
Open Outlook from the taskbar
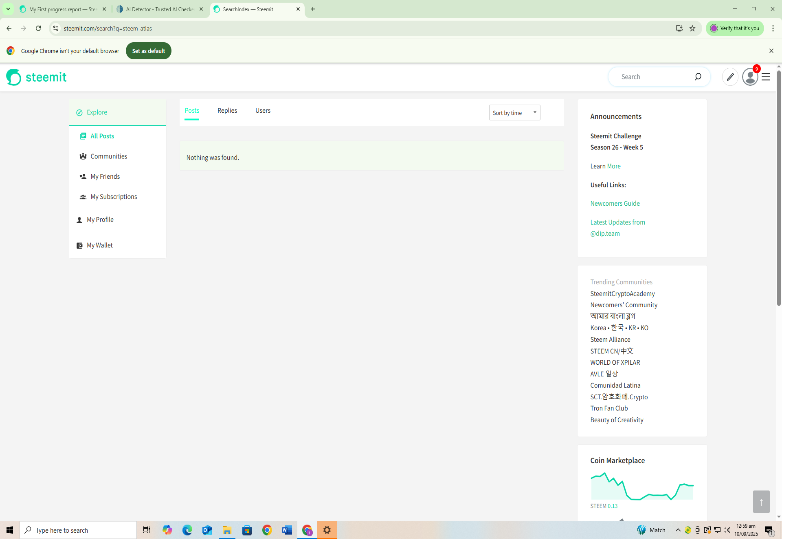tap(207, 530)
